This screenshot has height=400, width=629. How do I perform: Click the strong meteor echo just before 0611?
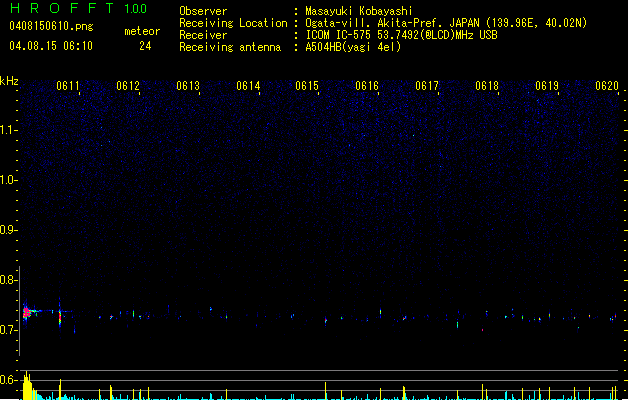pyautogui.click(x=60, y=316)
